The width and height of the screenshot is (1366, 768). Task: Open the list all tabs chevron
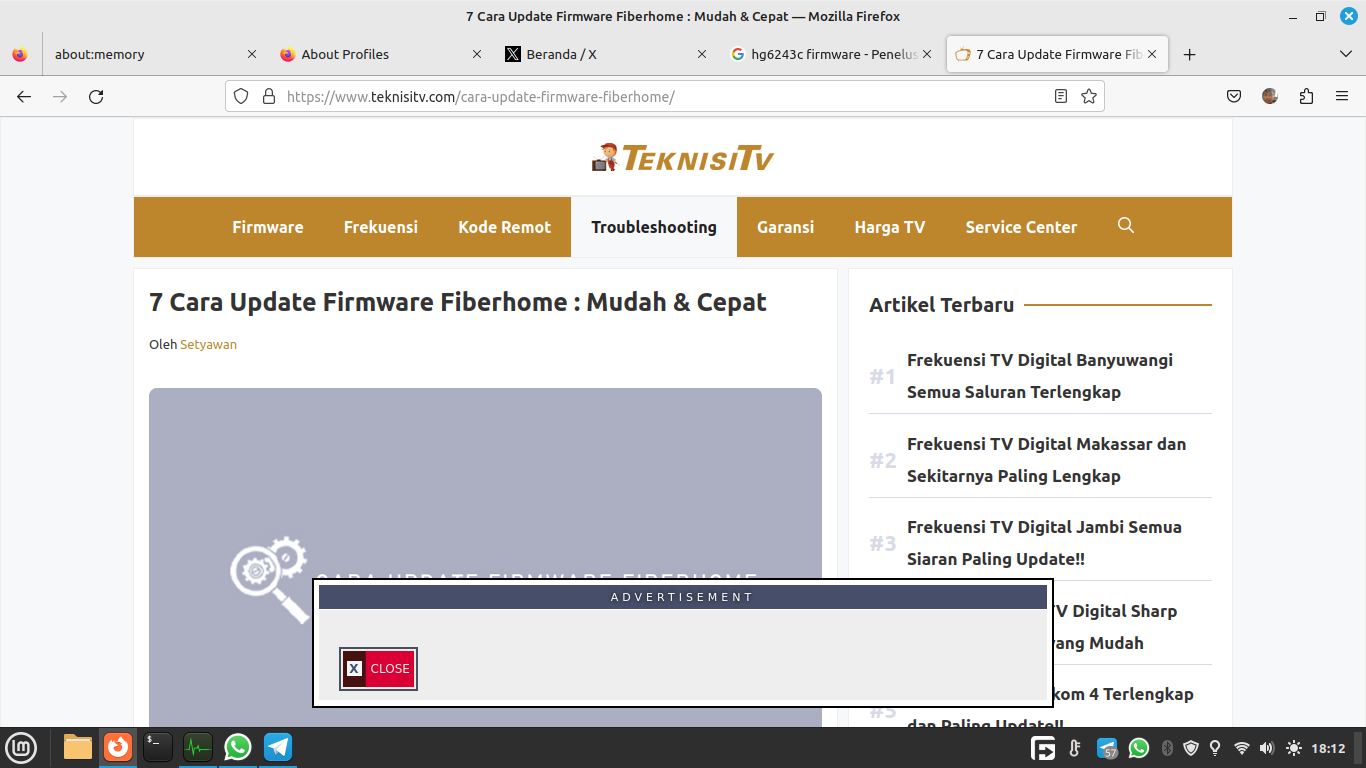coord(1345,54)
